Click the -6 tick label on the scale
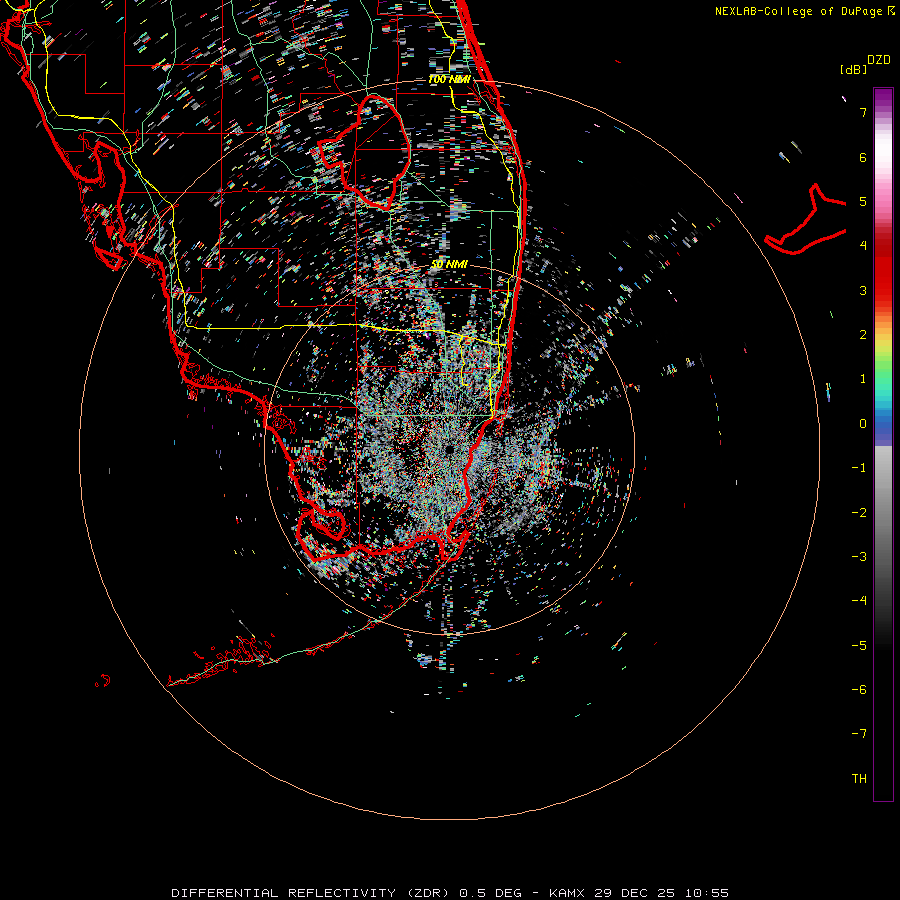 pos(859,690)
